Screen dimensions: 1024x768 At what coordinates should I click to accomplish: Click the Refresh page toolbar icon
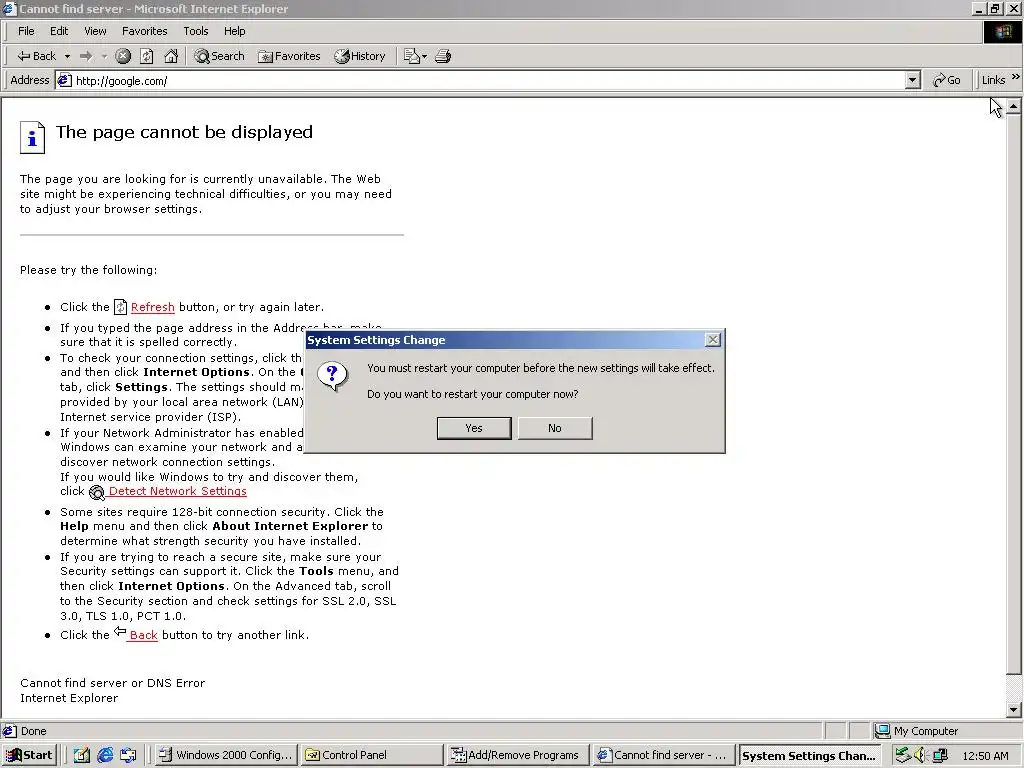[x=147, y=56]
